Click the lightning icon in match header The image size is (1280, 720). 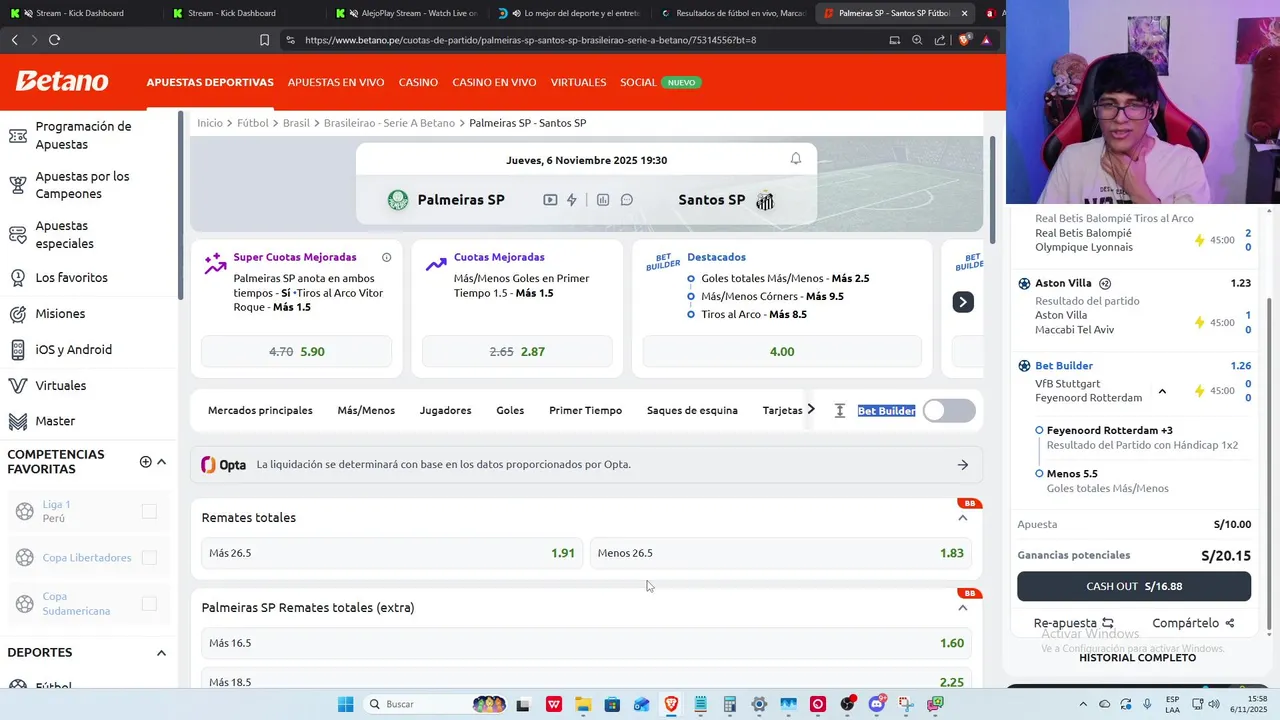tap(572, 200)
